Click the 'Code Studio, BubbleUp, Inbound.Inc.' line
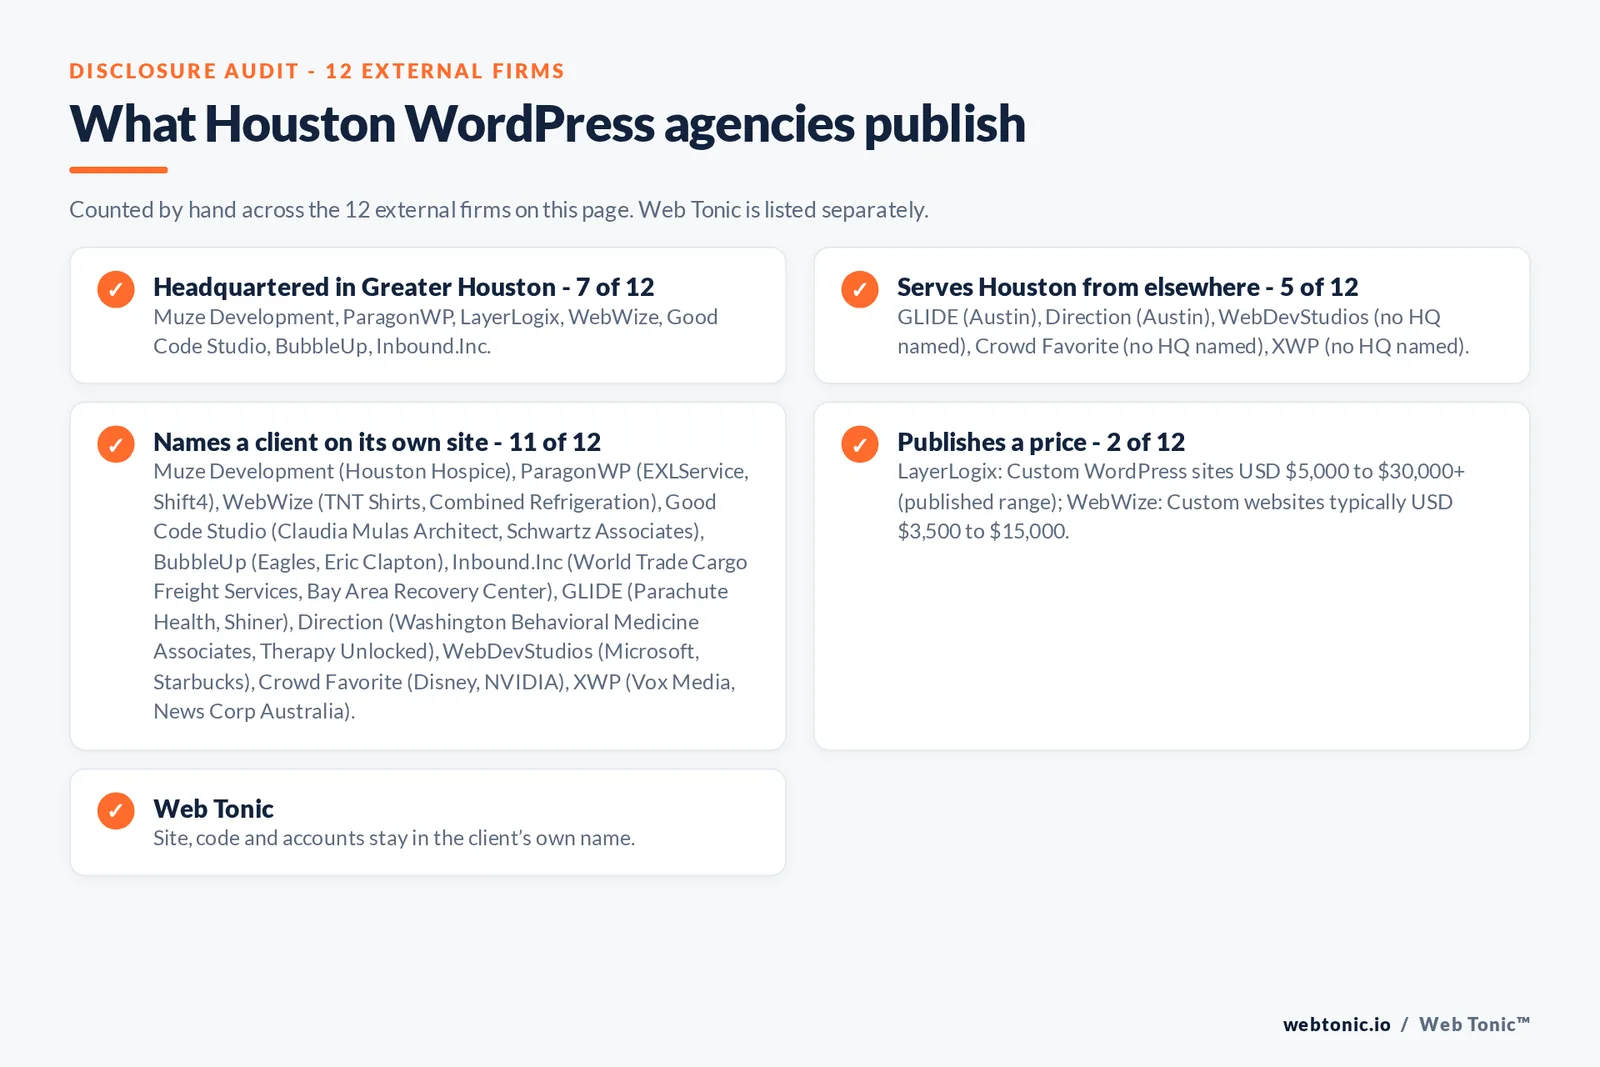1600x1067 pixels. [x=322, y=346]
